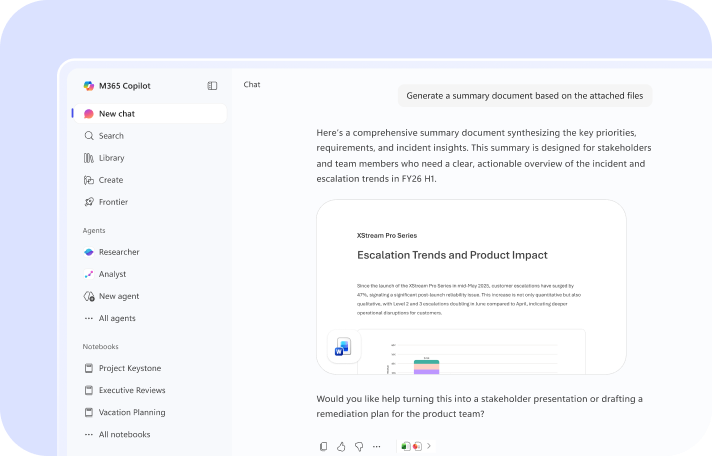Click the Vacation Planning notebook icon
This screenshot has height=456, width=712.
coord(89,412)
